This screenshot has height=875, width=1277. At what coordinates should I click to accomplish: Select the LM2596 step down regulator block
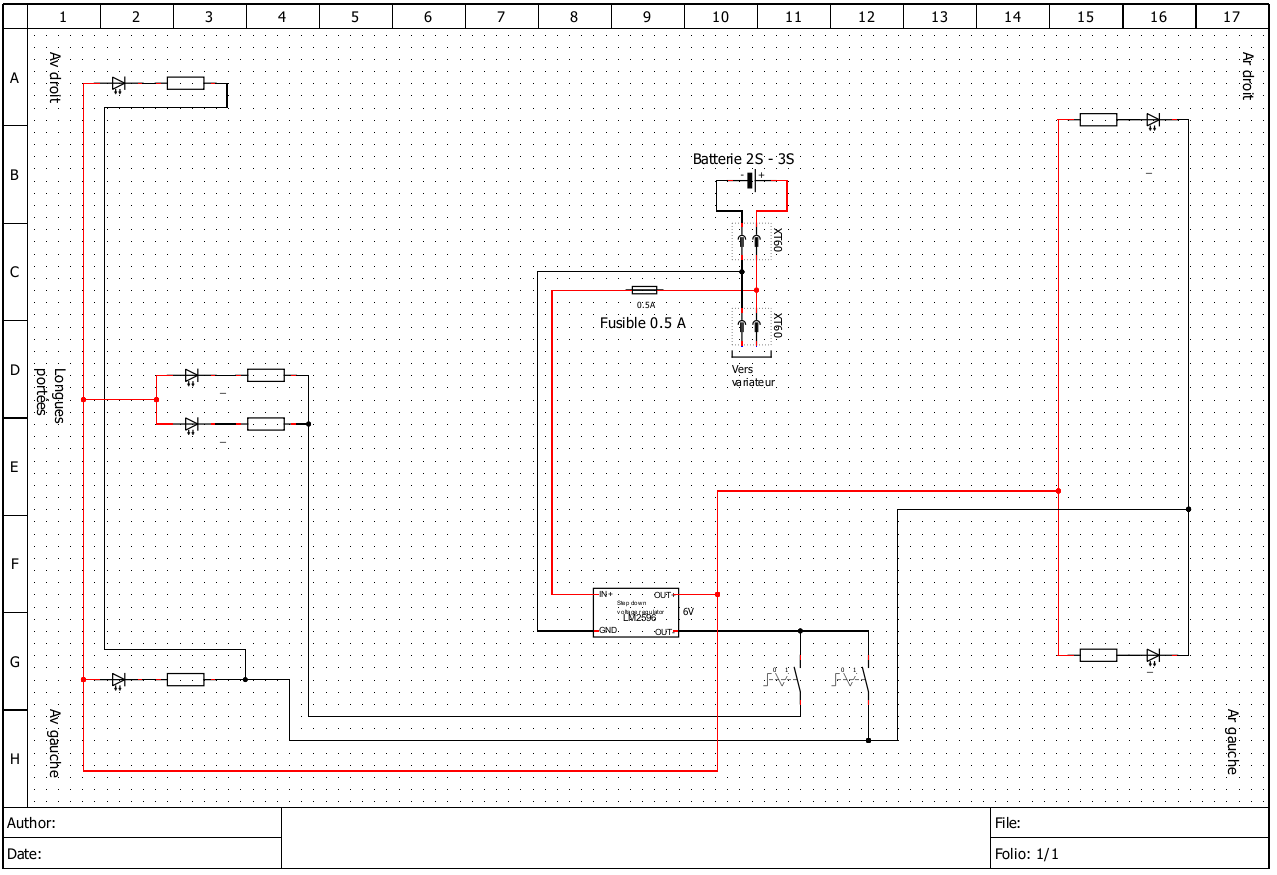coord(636,613)
